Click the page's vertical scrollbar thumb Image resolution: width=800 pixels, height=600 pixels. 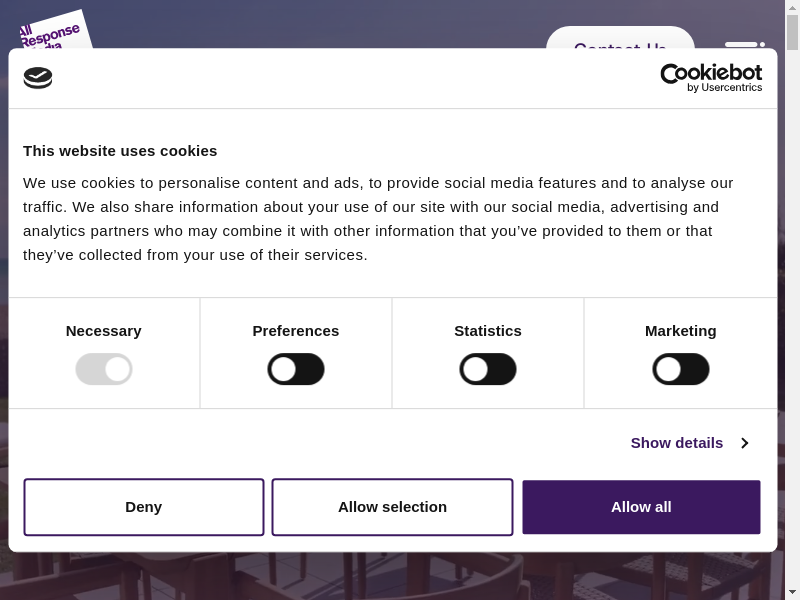click(x=792, y=32)
